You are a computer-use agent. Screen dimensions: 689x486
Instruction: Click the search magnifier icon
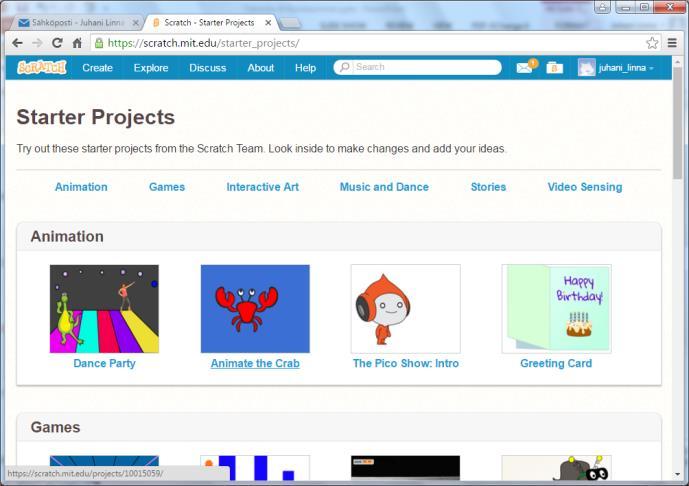tap(345, 67)
